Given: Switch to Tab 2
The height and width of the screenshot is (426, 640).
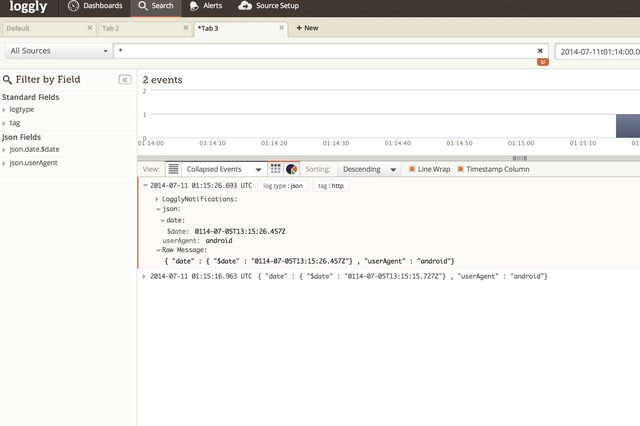Looking at the screenshot, I should pos(144,29).
